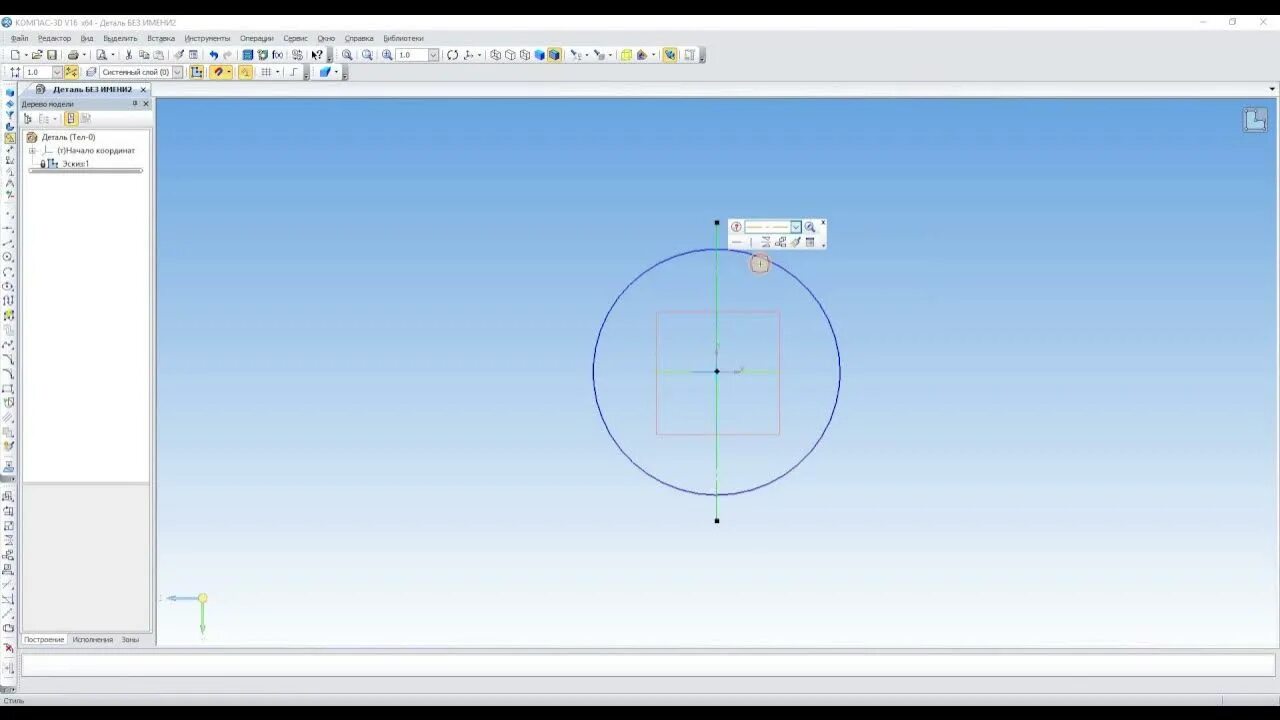Close the Дерево модели panel
Image resolution: width=1280 pixels, height=720 pixels.
(146, 103)
